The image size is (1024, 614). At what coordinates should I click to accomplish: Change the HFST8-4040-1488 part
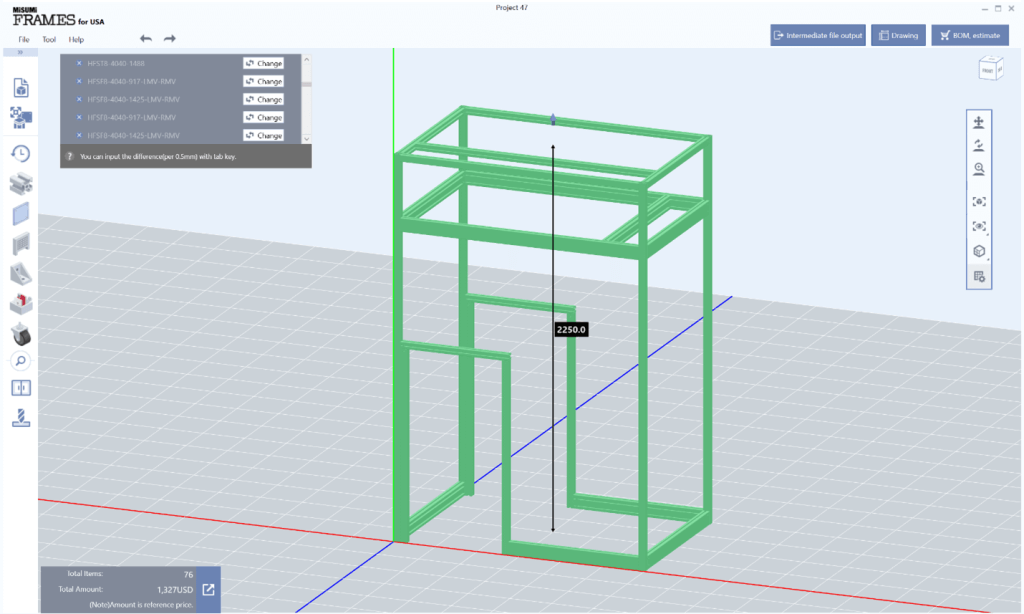tap(263, 63)
